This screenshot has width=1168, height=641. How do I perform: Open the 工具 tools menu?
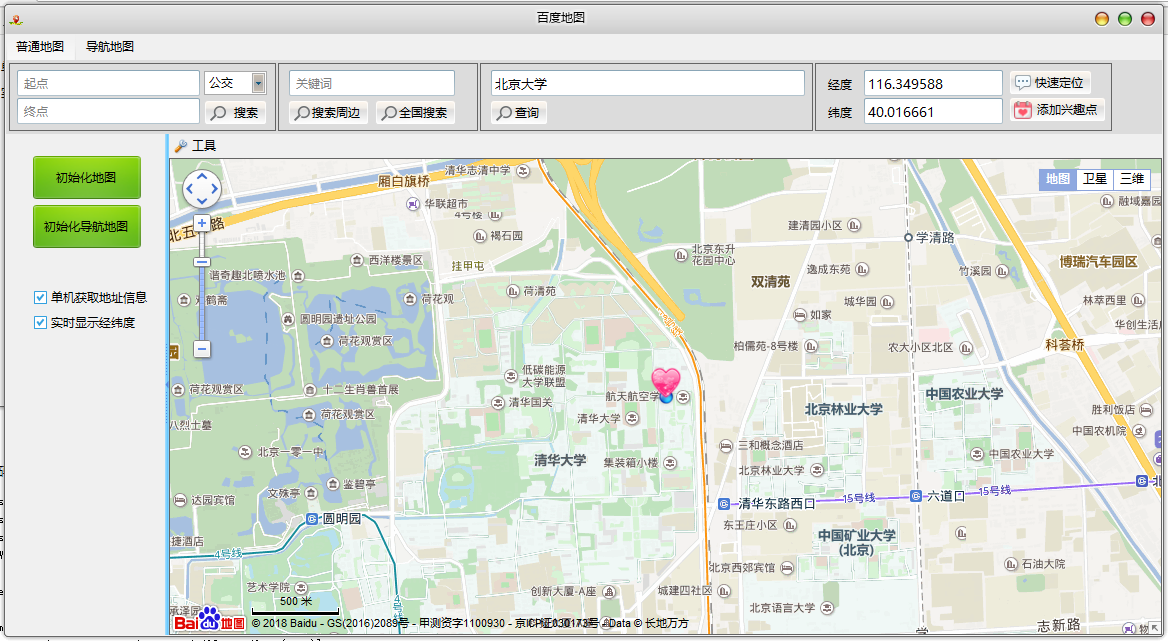tap(195, 145)
